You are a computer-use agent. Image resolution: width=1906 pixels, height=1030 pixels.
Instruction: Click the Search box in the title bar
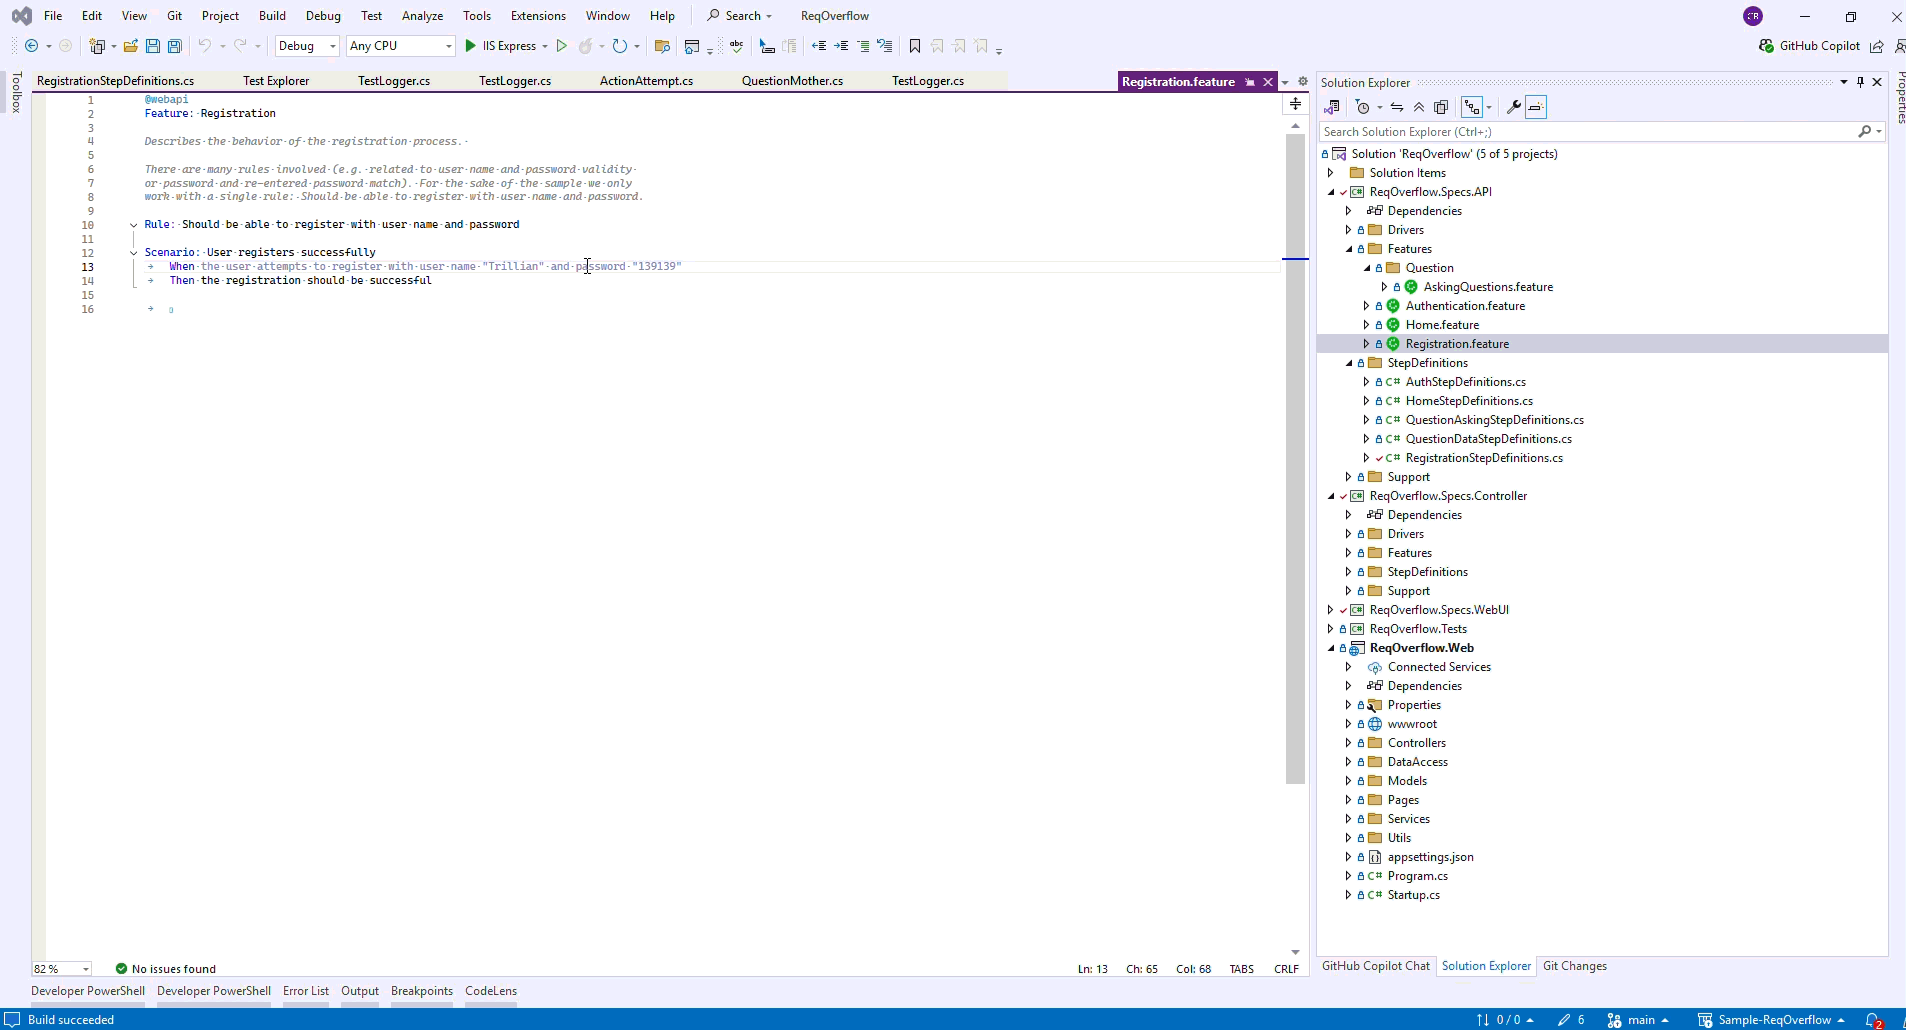point(740,16)
